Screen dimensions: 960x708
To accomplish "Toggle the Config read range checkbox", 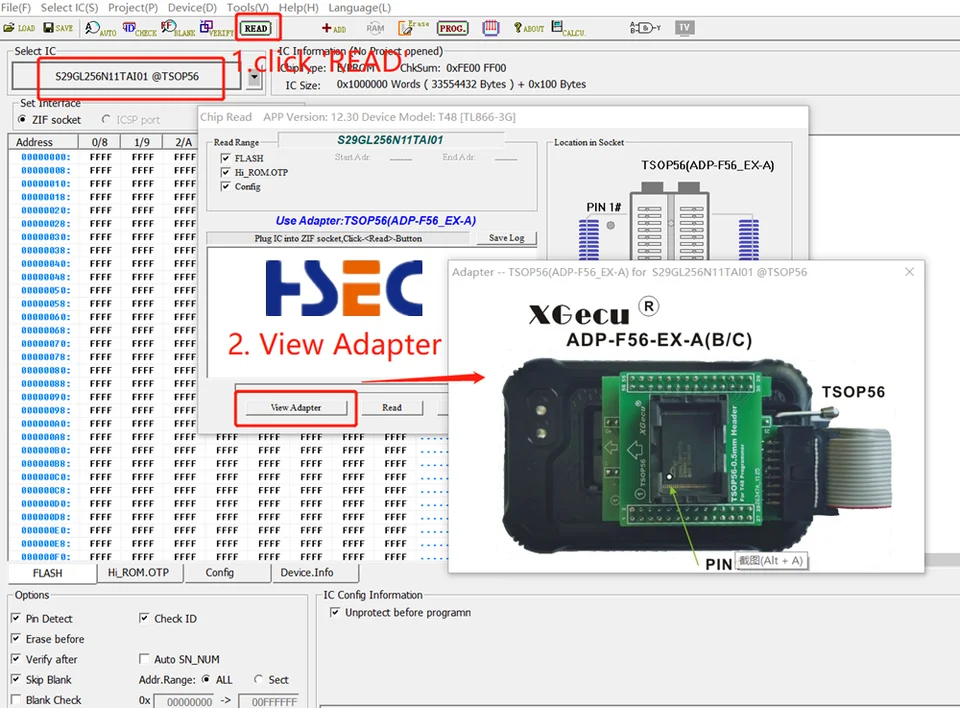I will click(226, 186).
